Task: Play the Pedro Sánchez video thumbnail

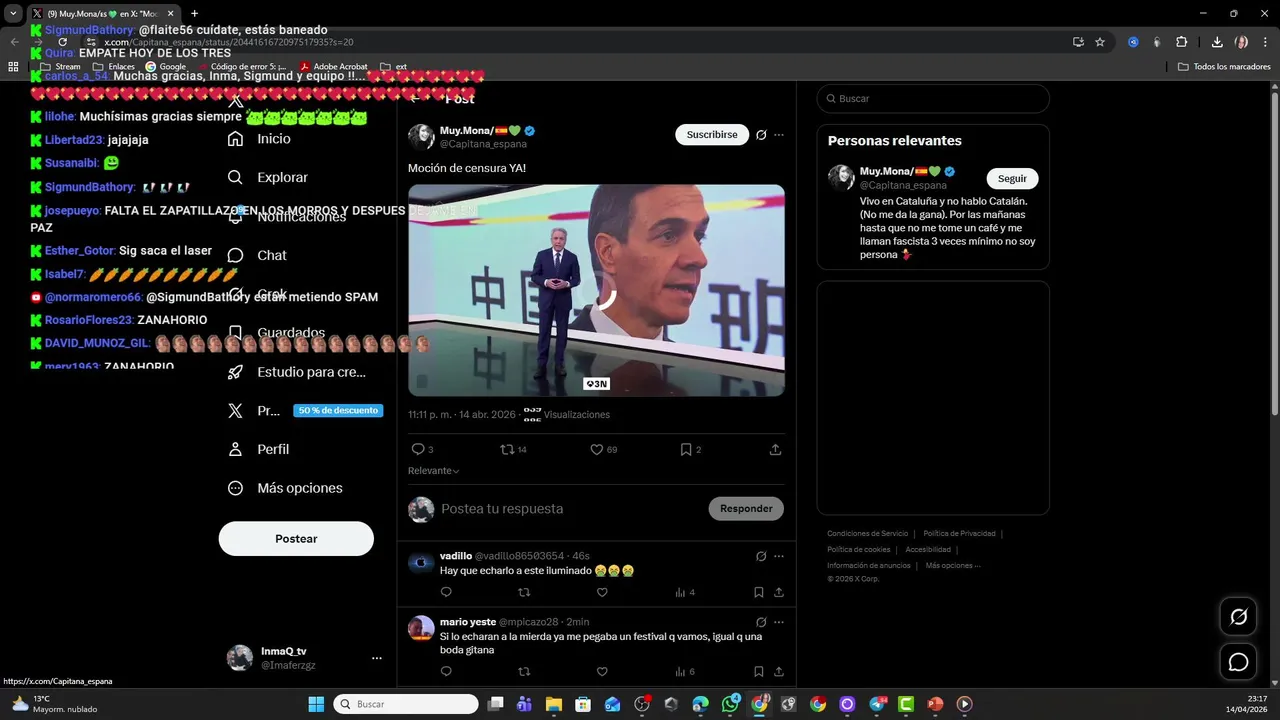Action: click(596, 290)
